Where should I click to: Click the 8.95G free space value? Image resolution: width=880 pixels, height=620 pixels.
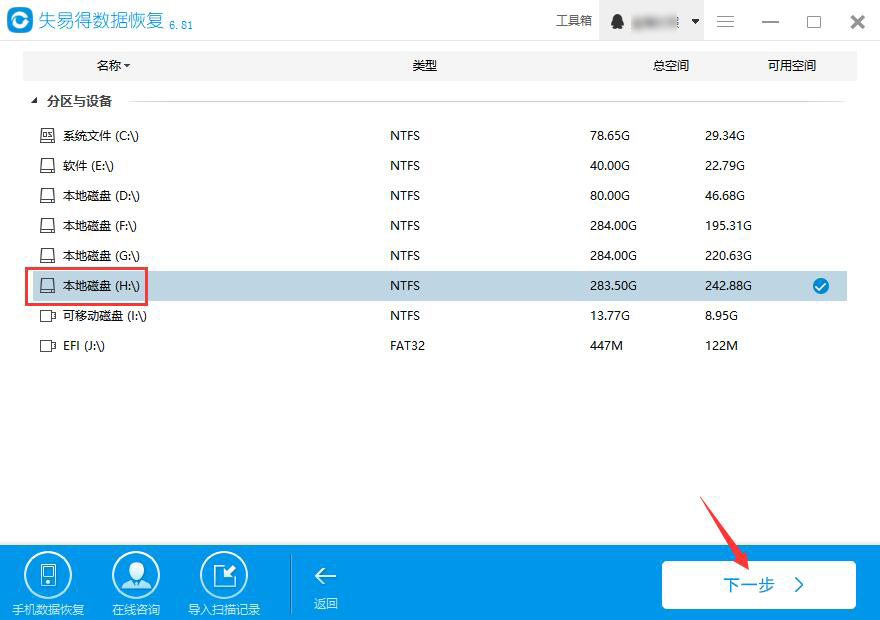(721, 316)
